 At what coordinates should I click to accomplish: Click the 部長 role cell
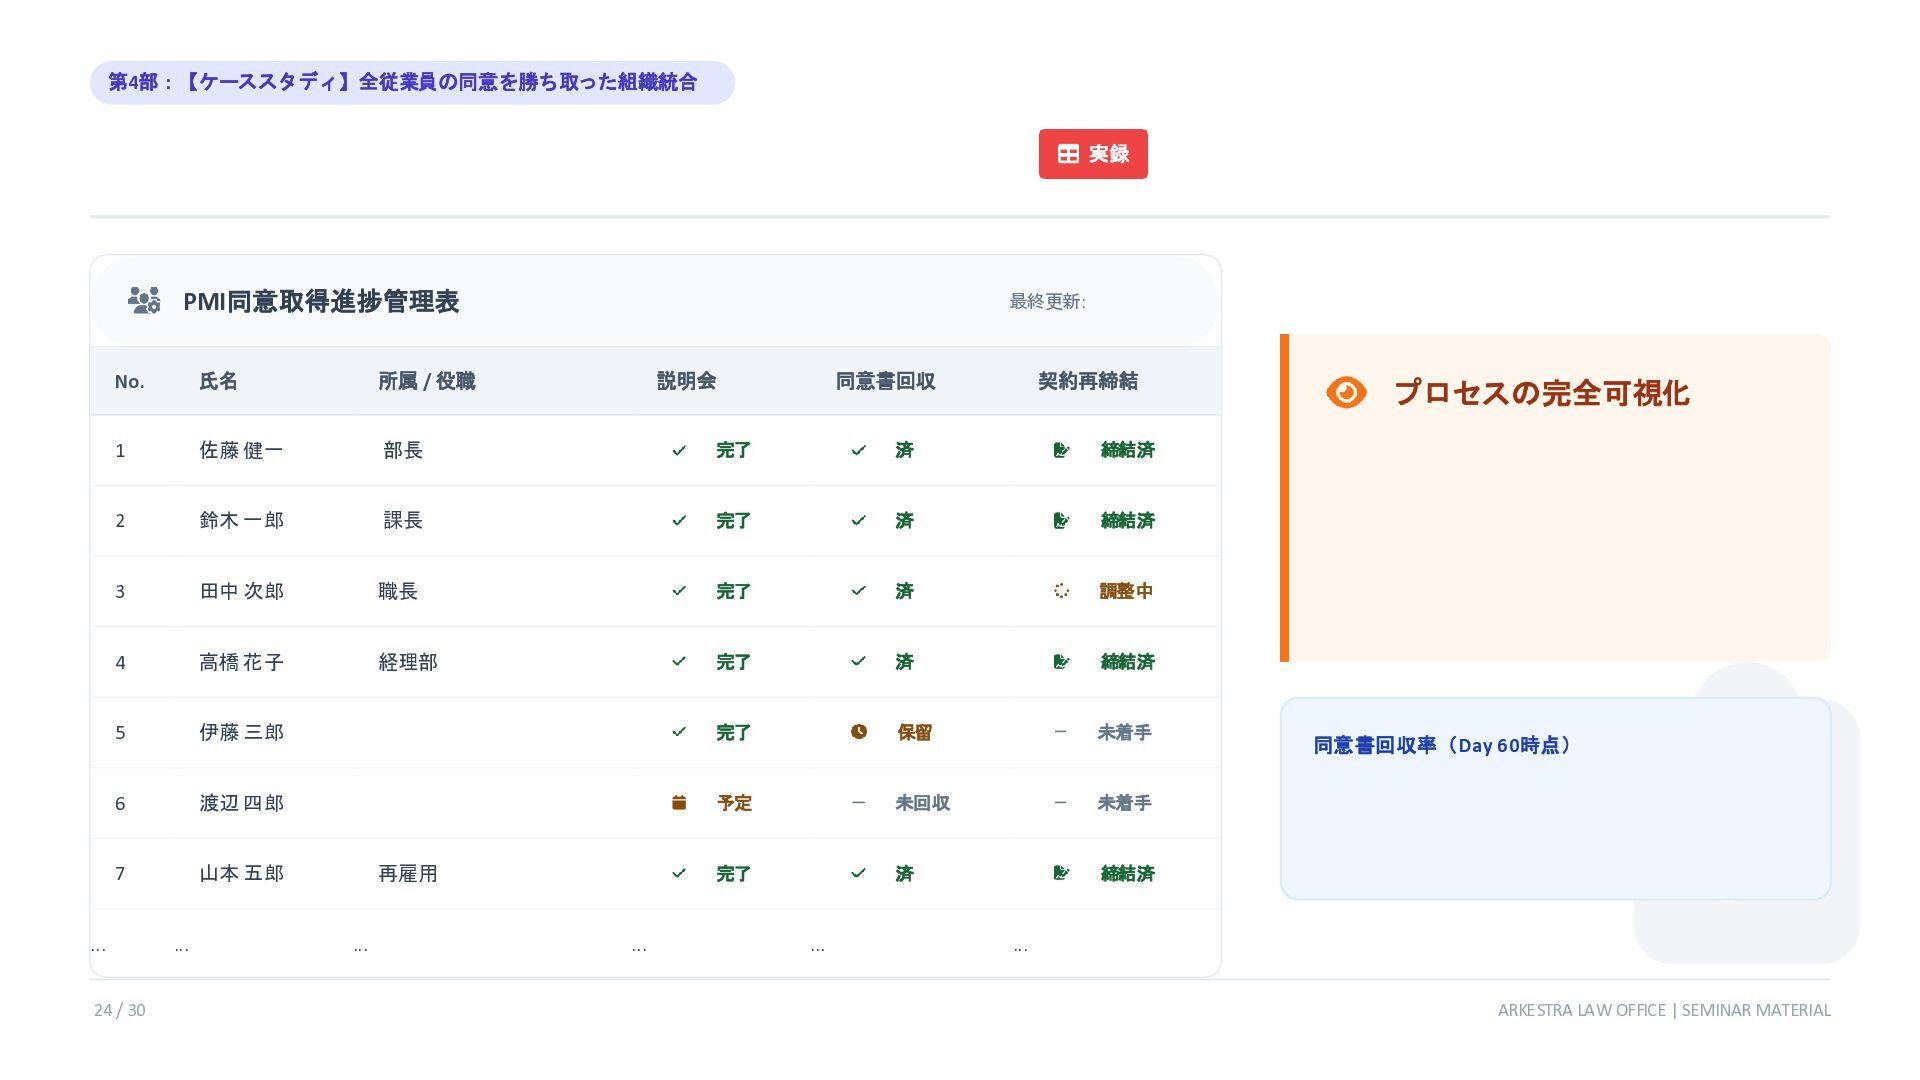click(403, 450)
